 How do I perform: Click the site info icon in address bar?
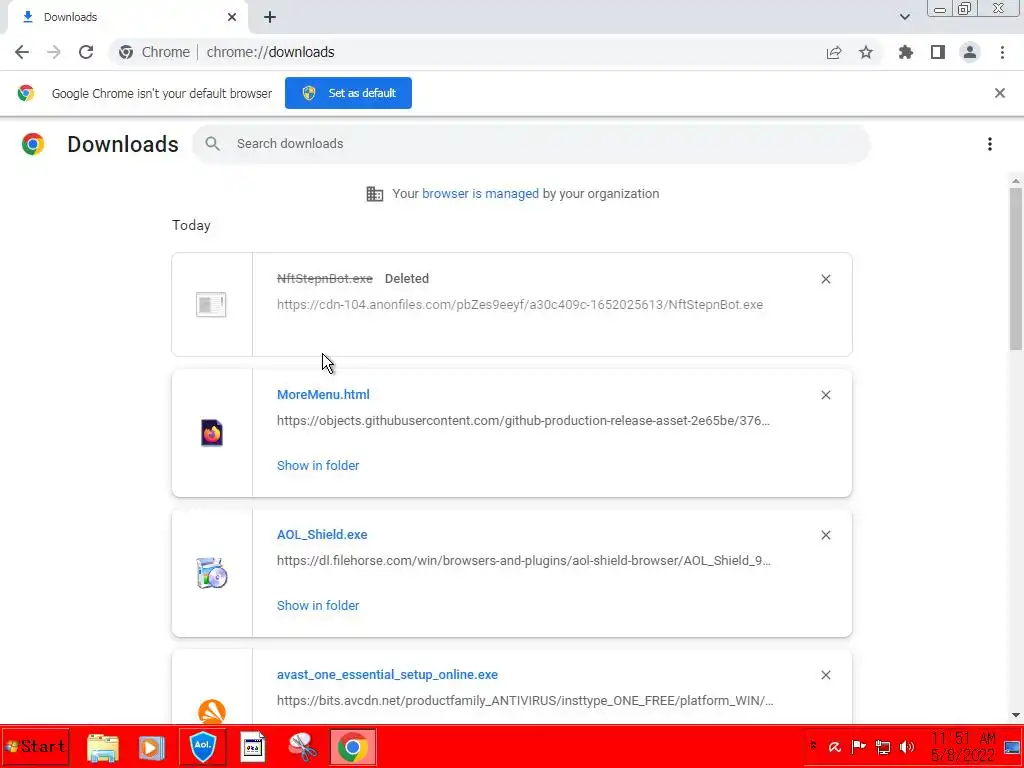126,52
